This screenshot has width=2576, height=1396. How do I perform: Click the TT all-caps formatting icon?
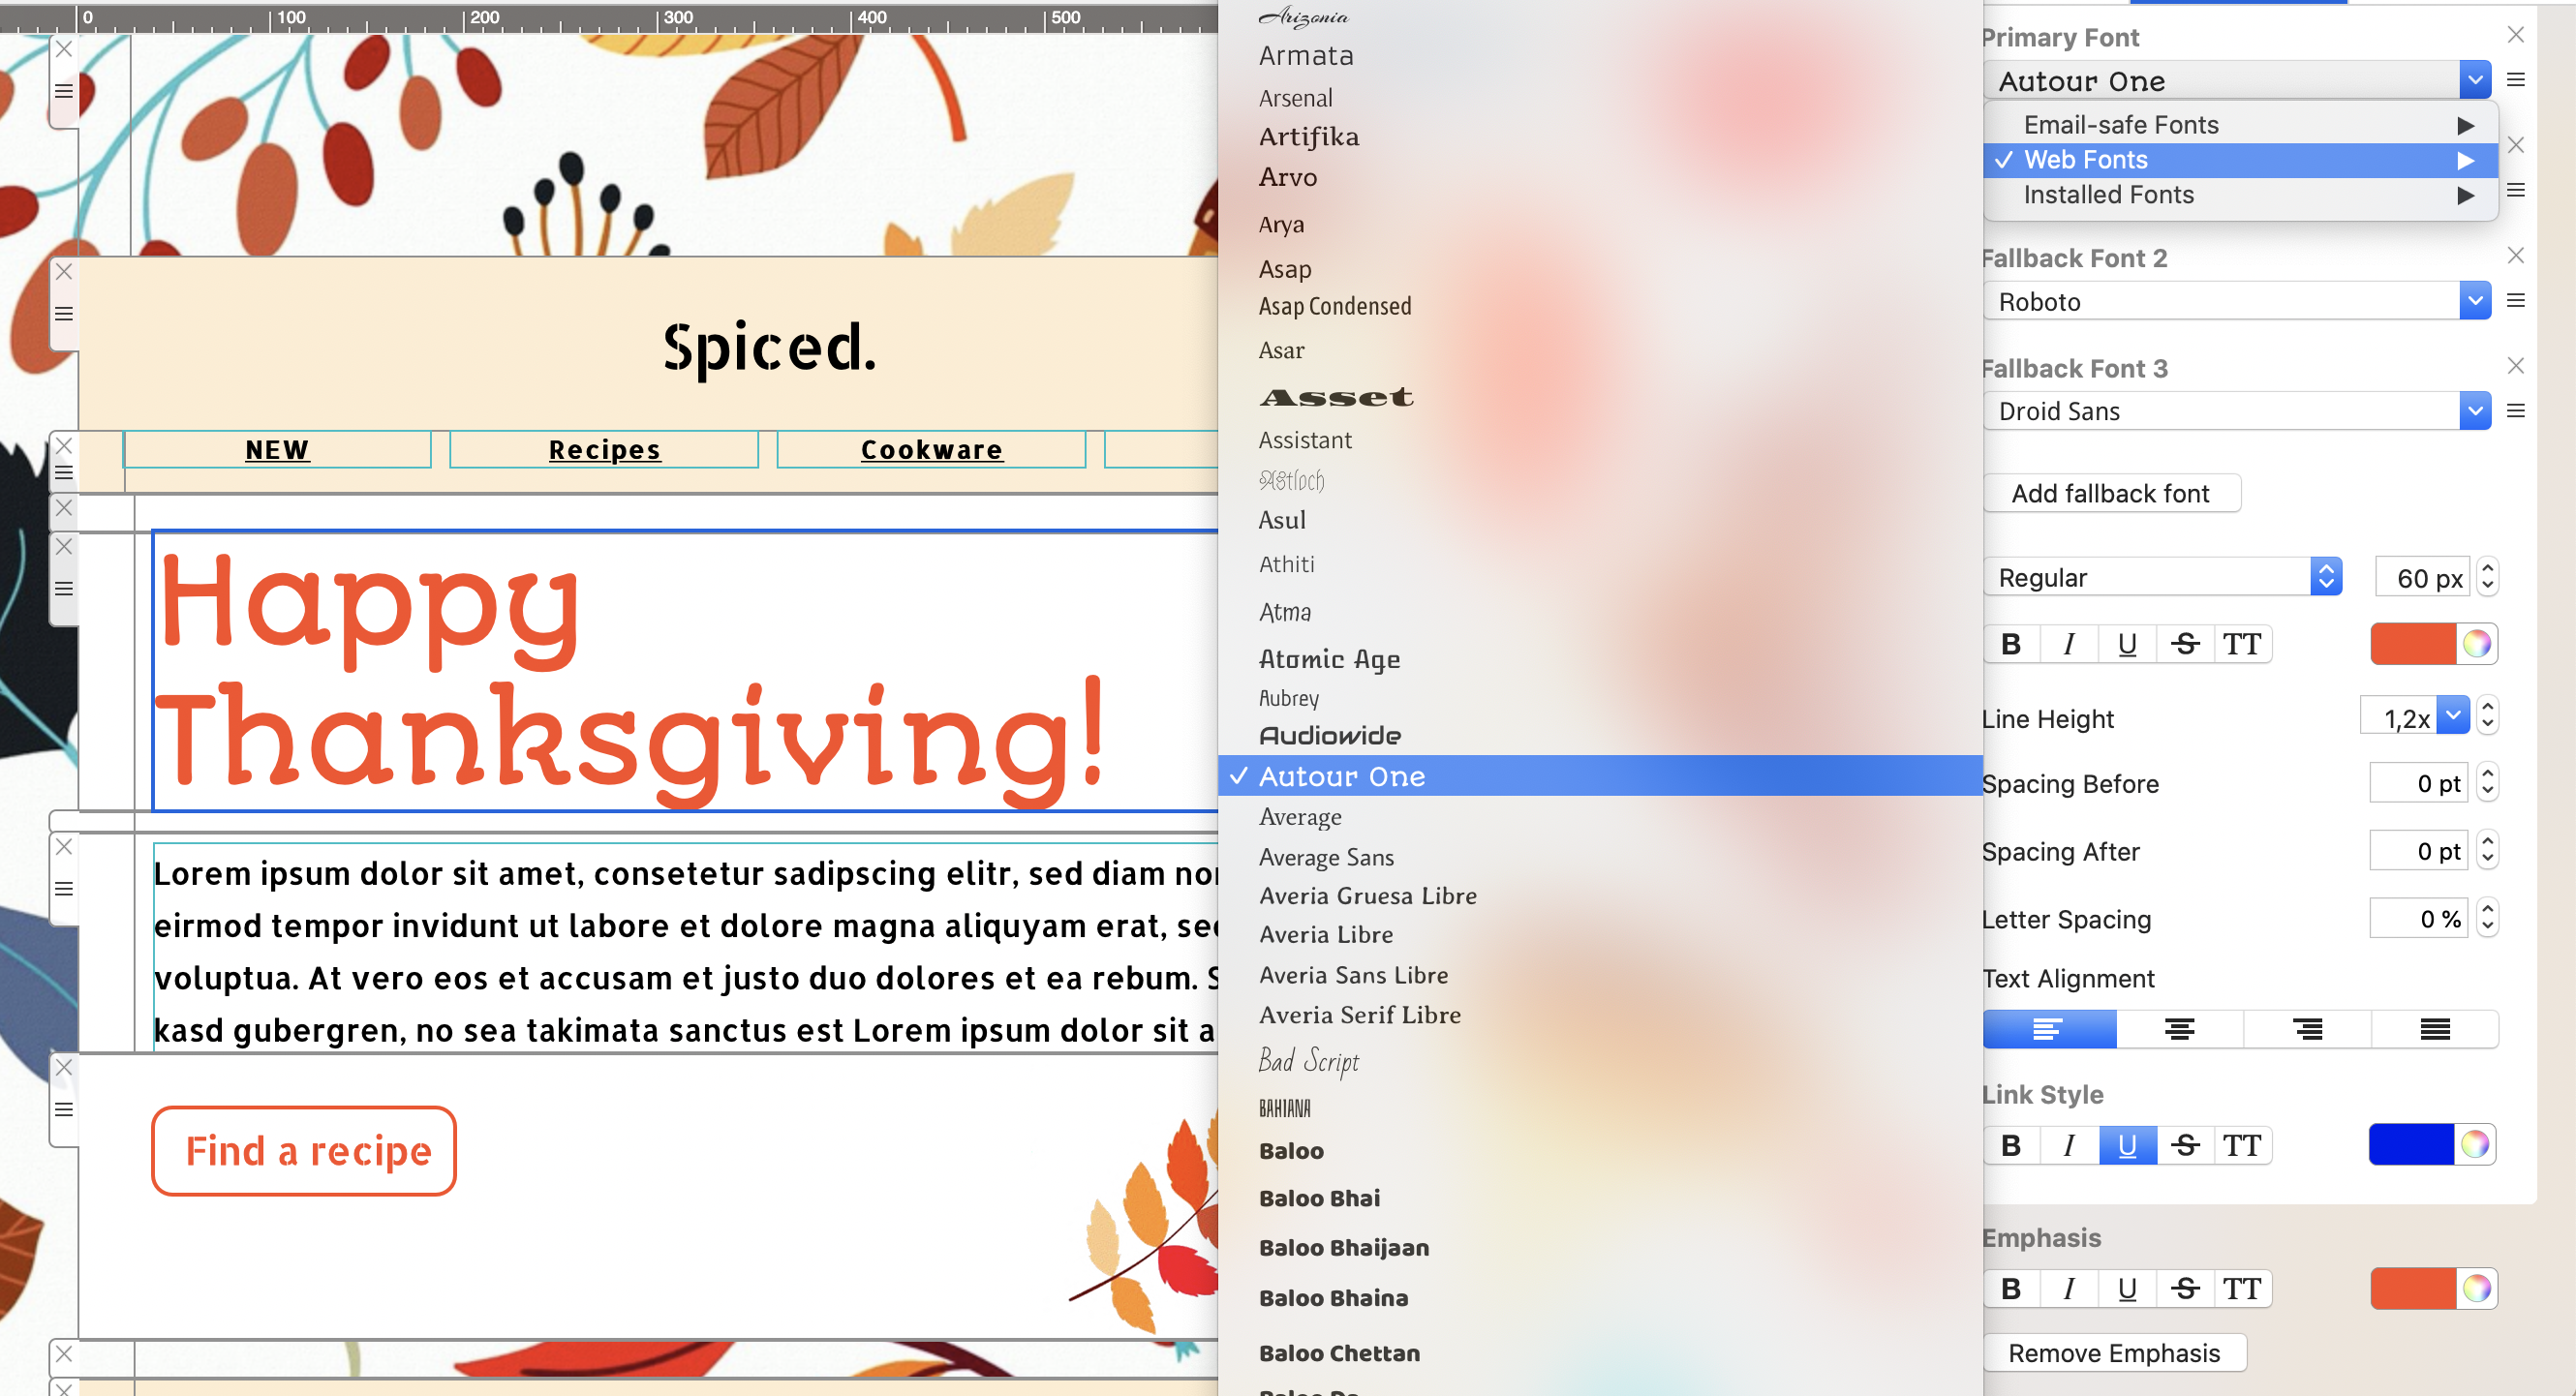tap(2243, 645)
